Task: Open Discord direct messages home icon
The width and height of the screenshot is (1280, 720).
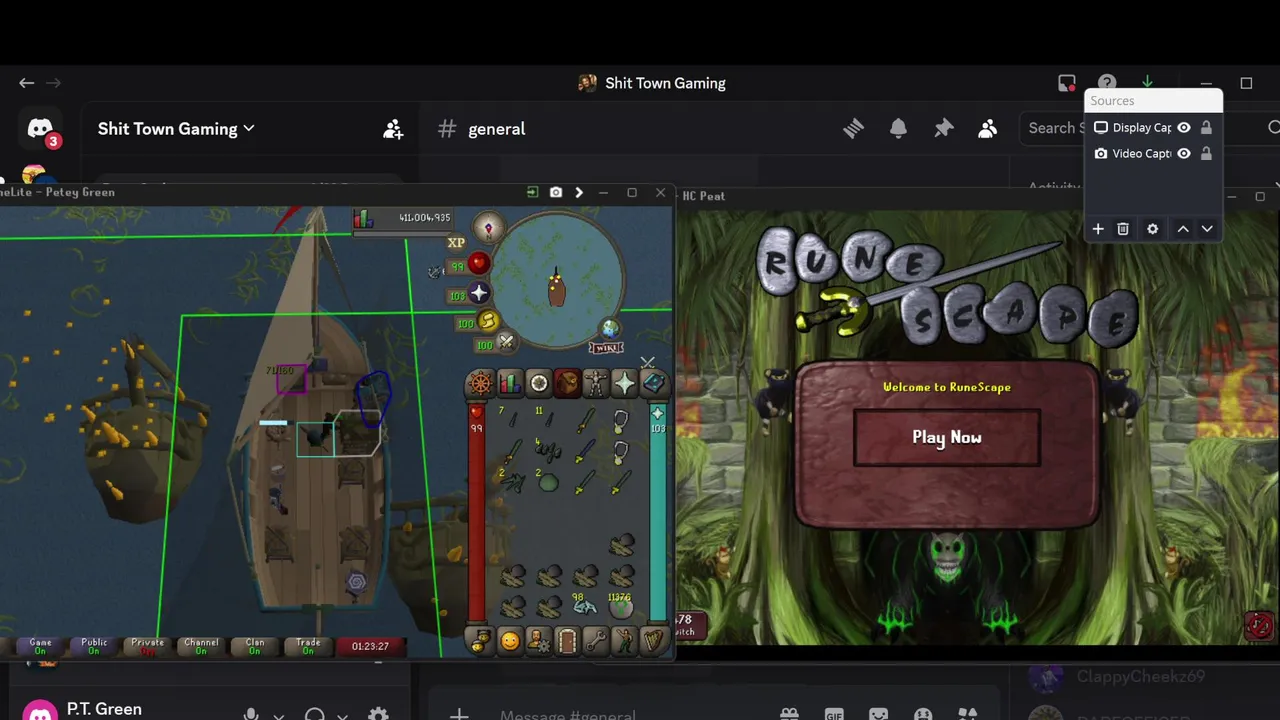Action: click(x=40, y=129)
